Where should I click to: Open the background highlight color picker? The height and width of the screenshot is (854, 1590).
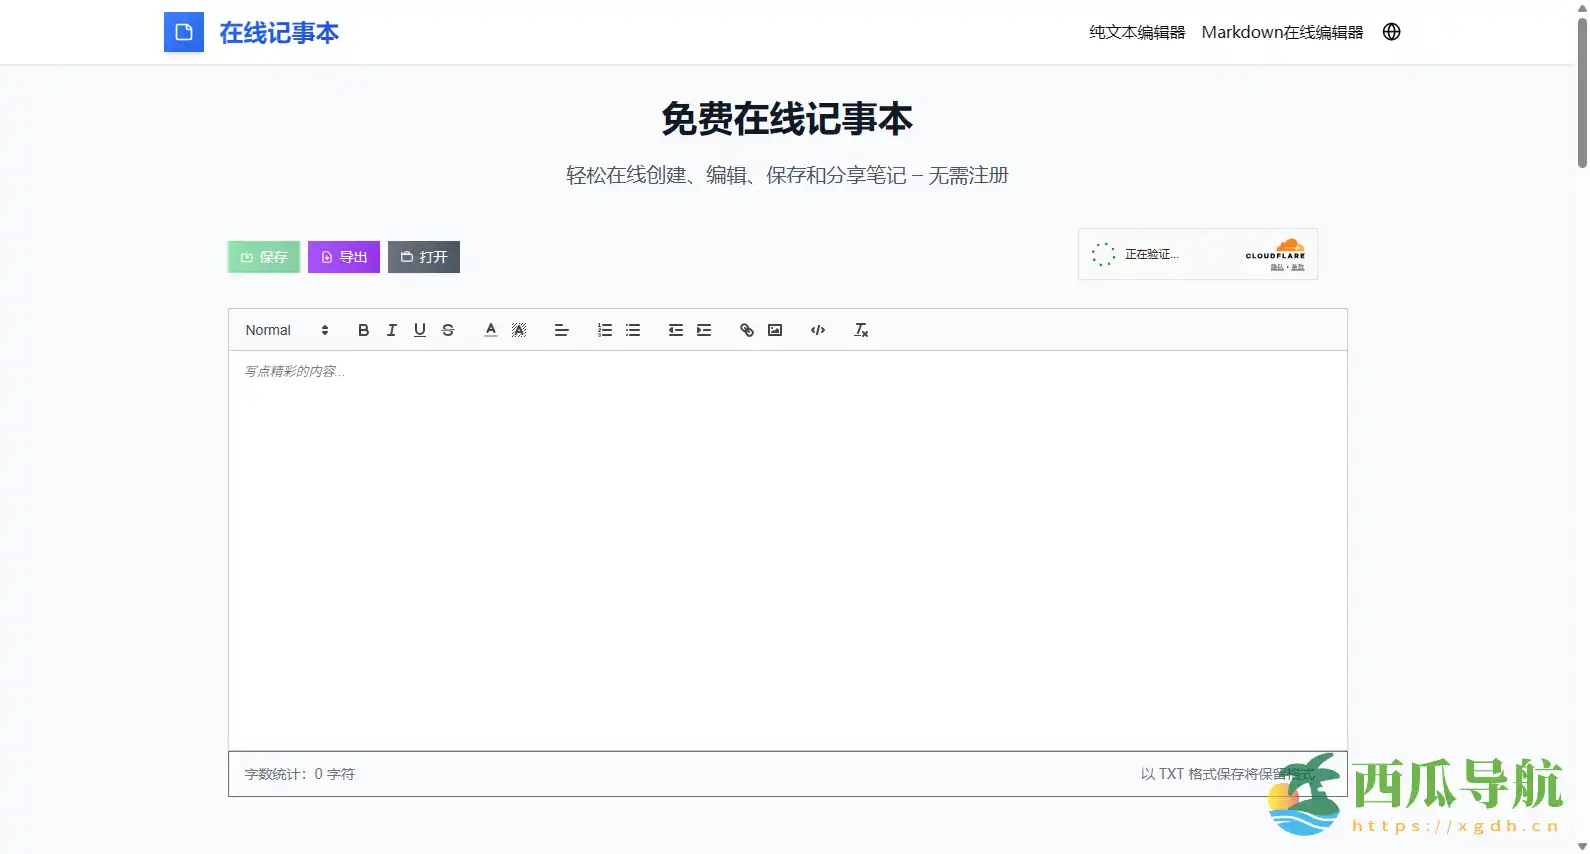coord(518,330)
